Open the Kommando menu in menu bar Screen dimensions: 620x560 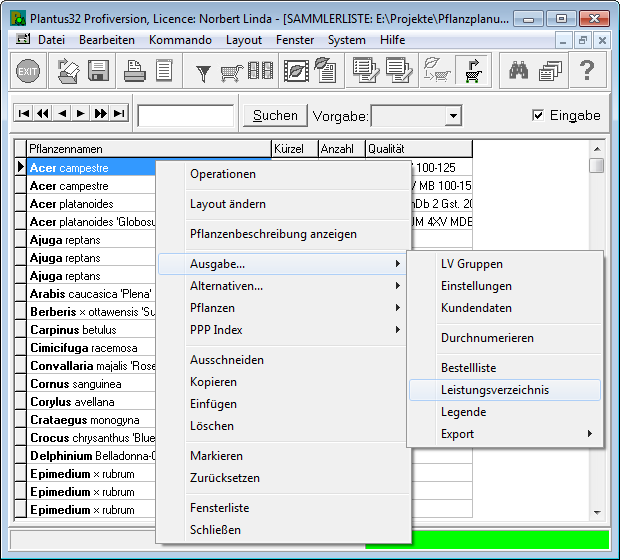coord(180,40)
